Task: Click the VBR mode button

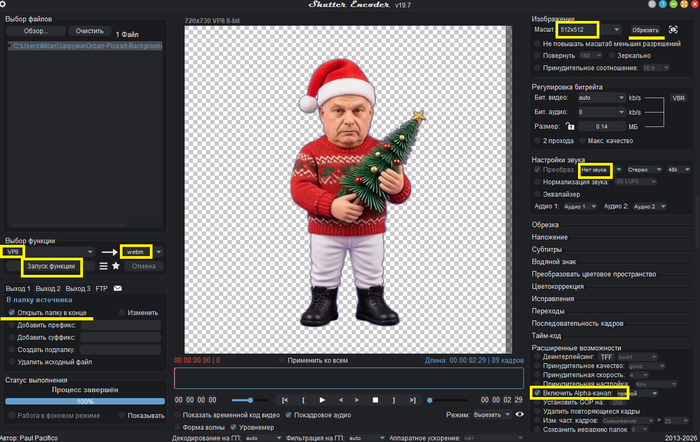Action: 679,98
